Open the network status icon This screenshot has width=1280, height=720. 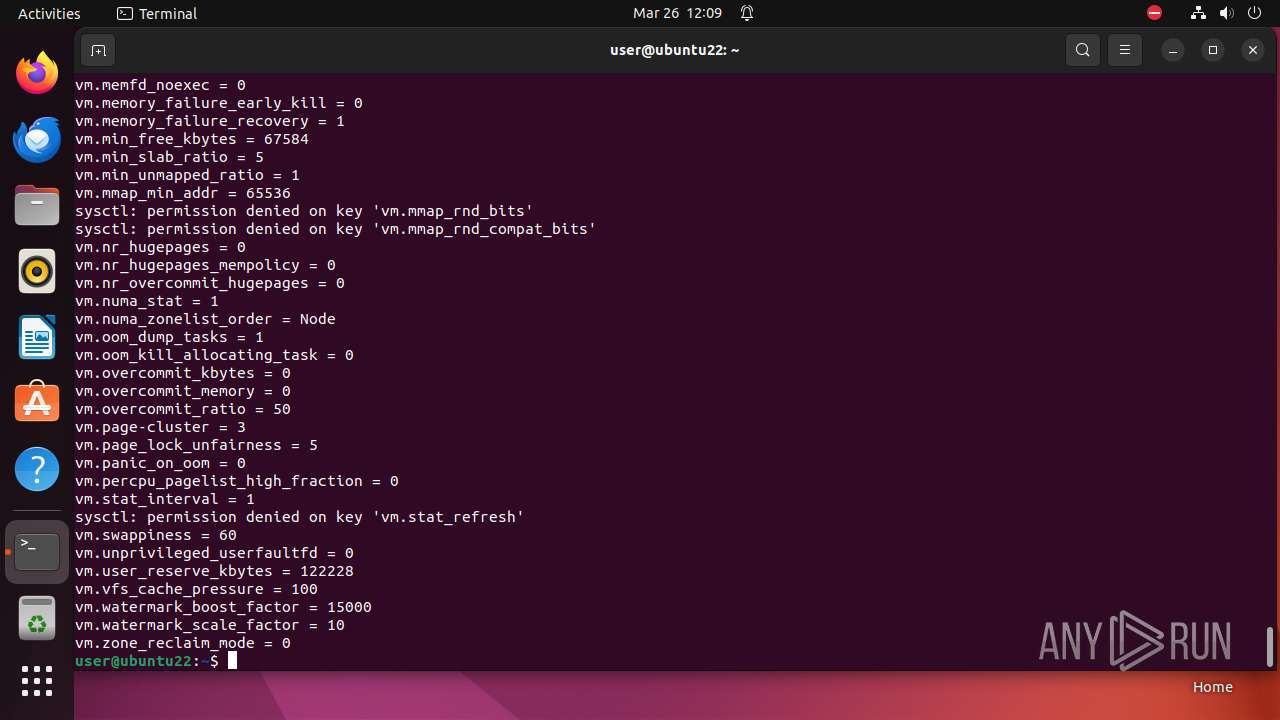(x=1198, y=14)
